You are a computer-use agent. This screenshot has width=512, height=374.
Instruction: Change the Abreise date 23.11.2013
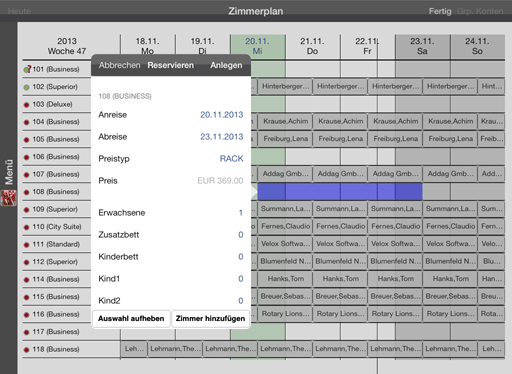coord(222,137)
